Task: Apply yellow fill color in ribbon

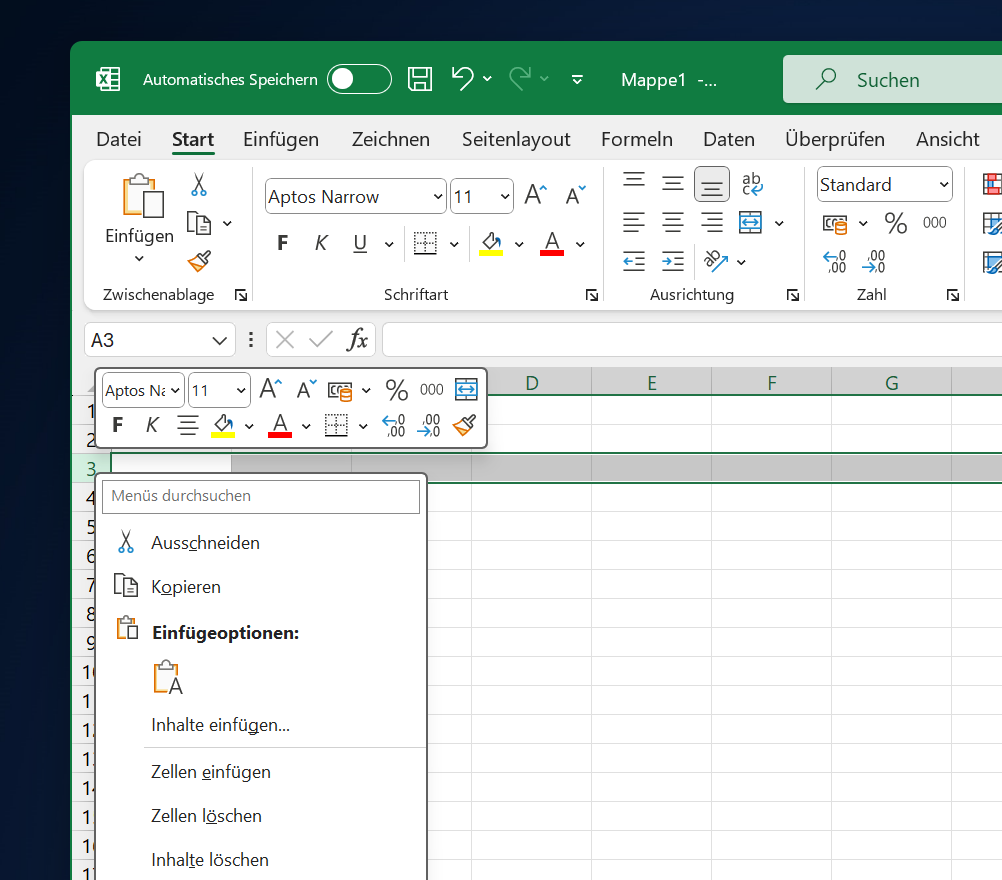Action: [x=491, y=243]
